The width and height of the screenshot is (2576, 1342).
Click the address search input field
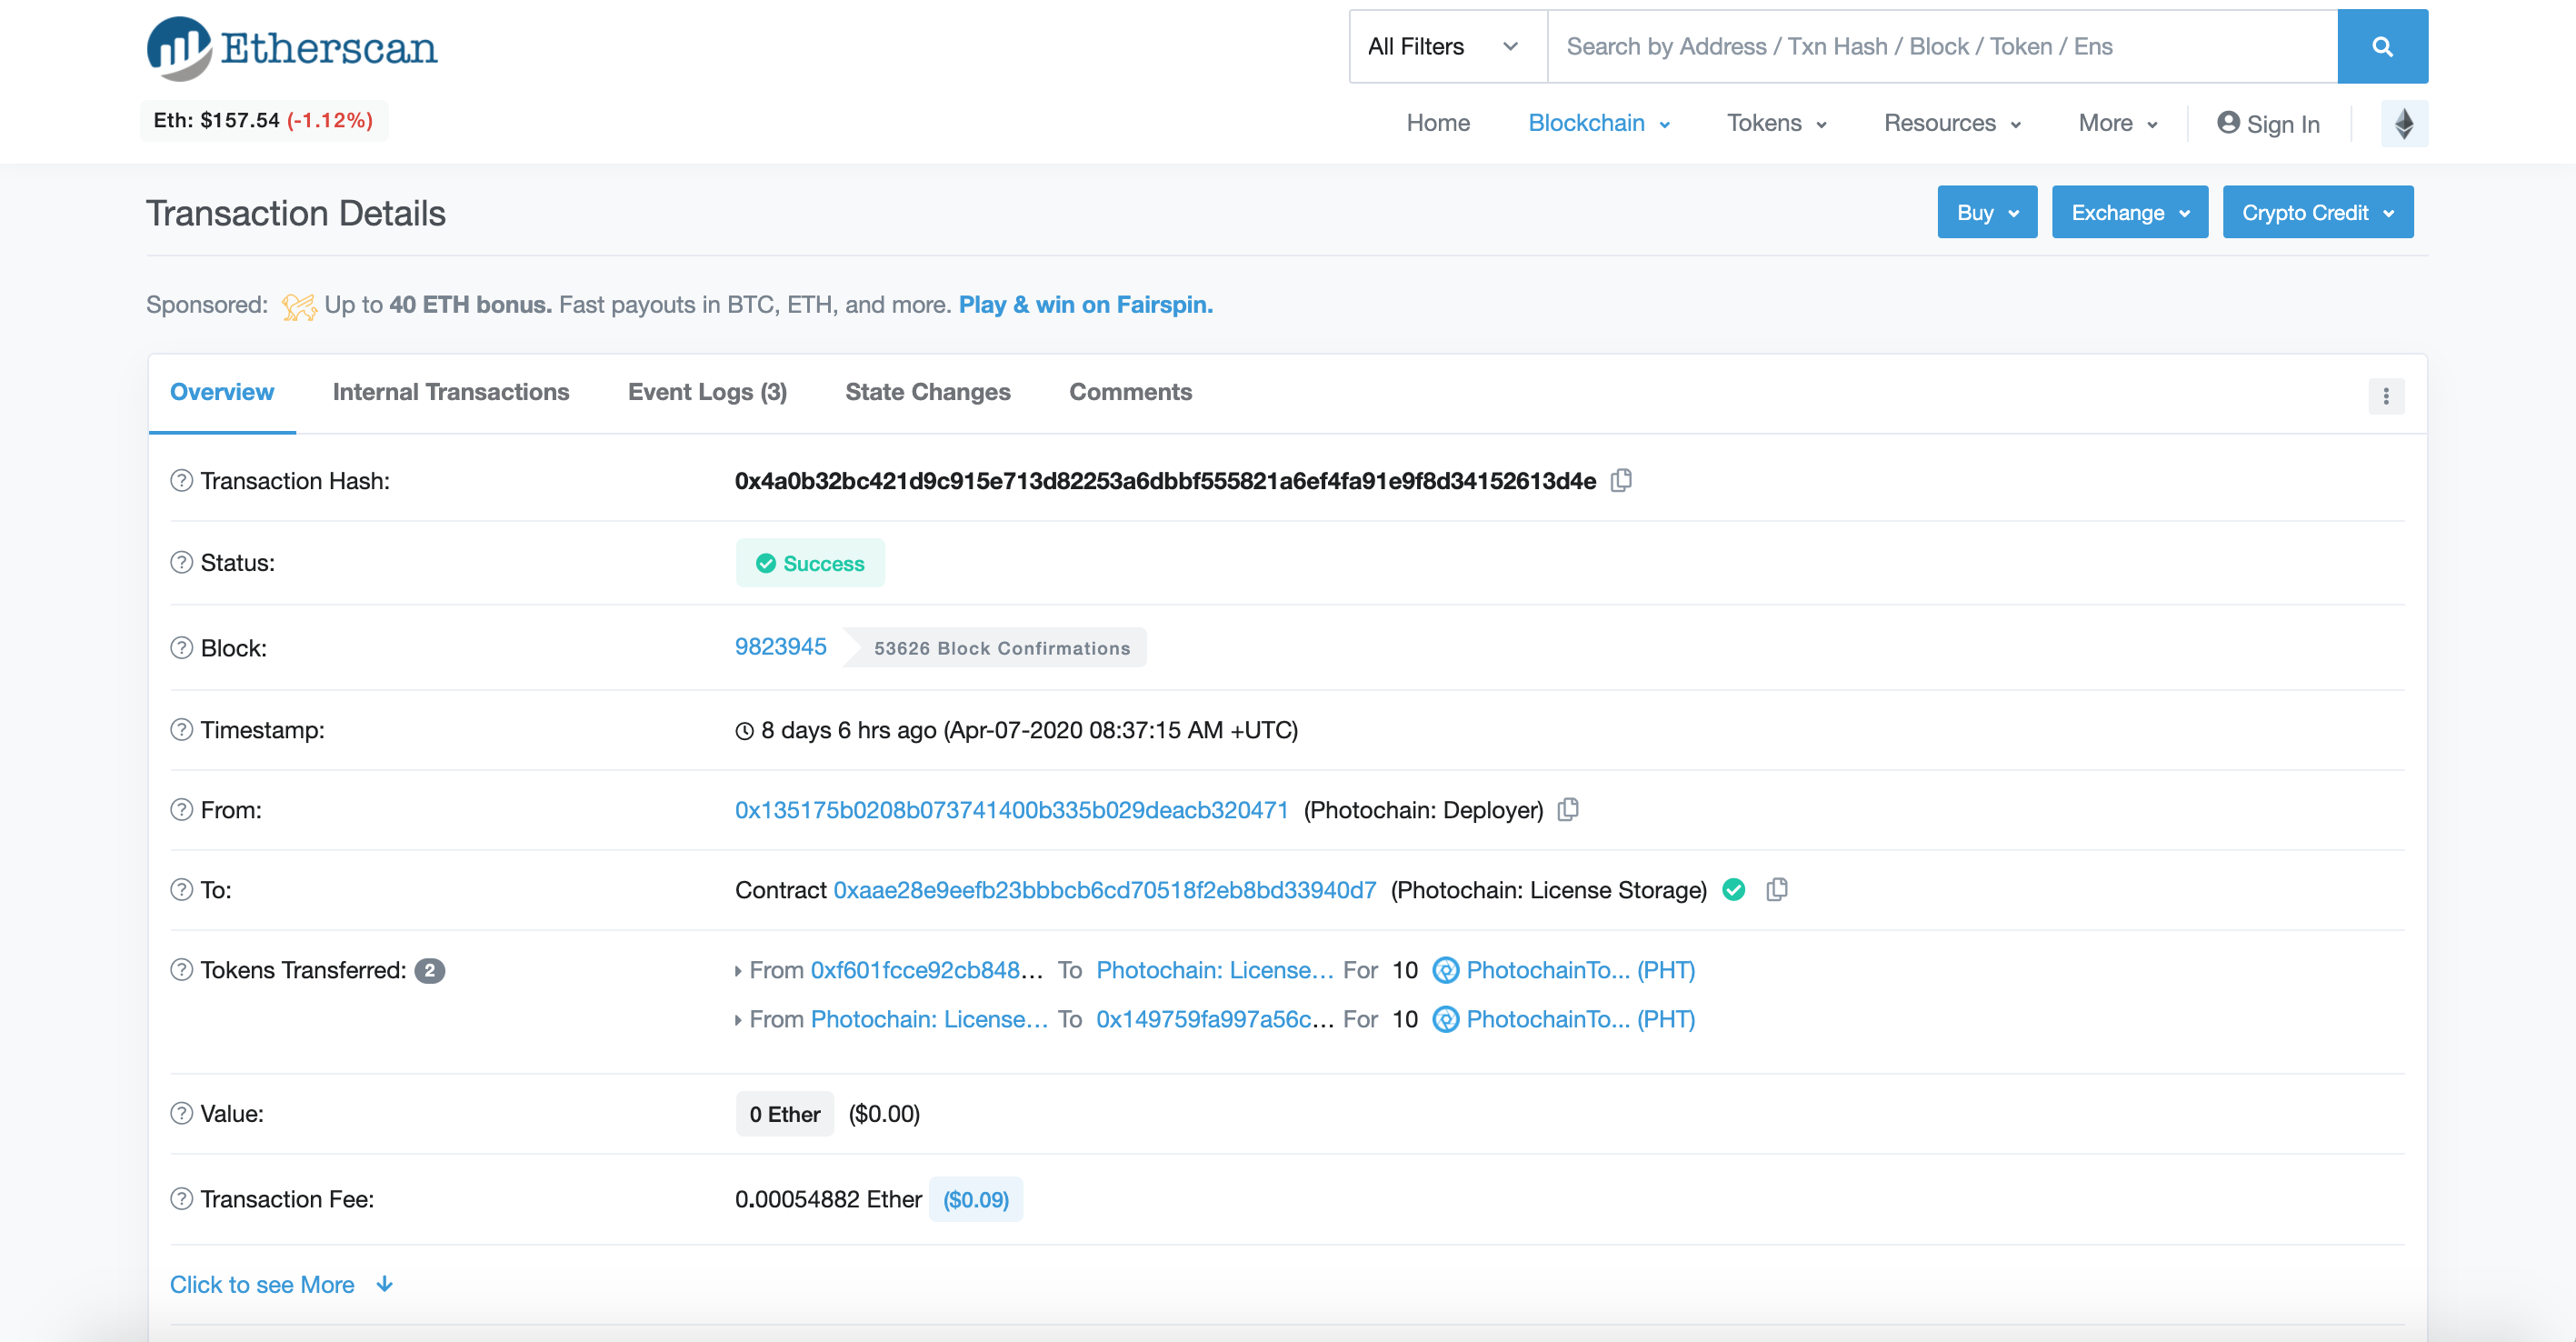1940,47
